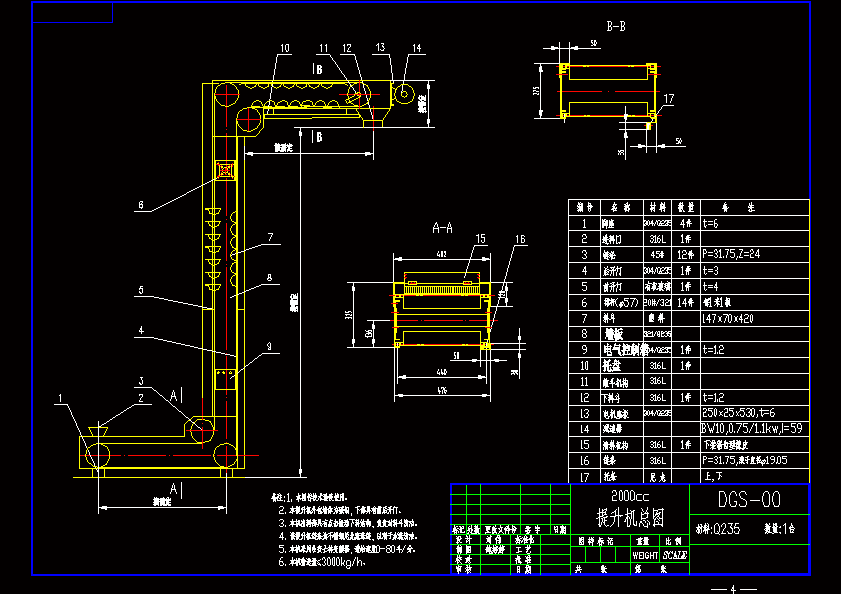Select callout number 13 at elevator top
This screenshot has width=841, height=594.
pyautogui.click(x=380, y=47)
